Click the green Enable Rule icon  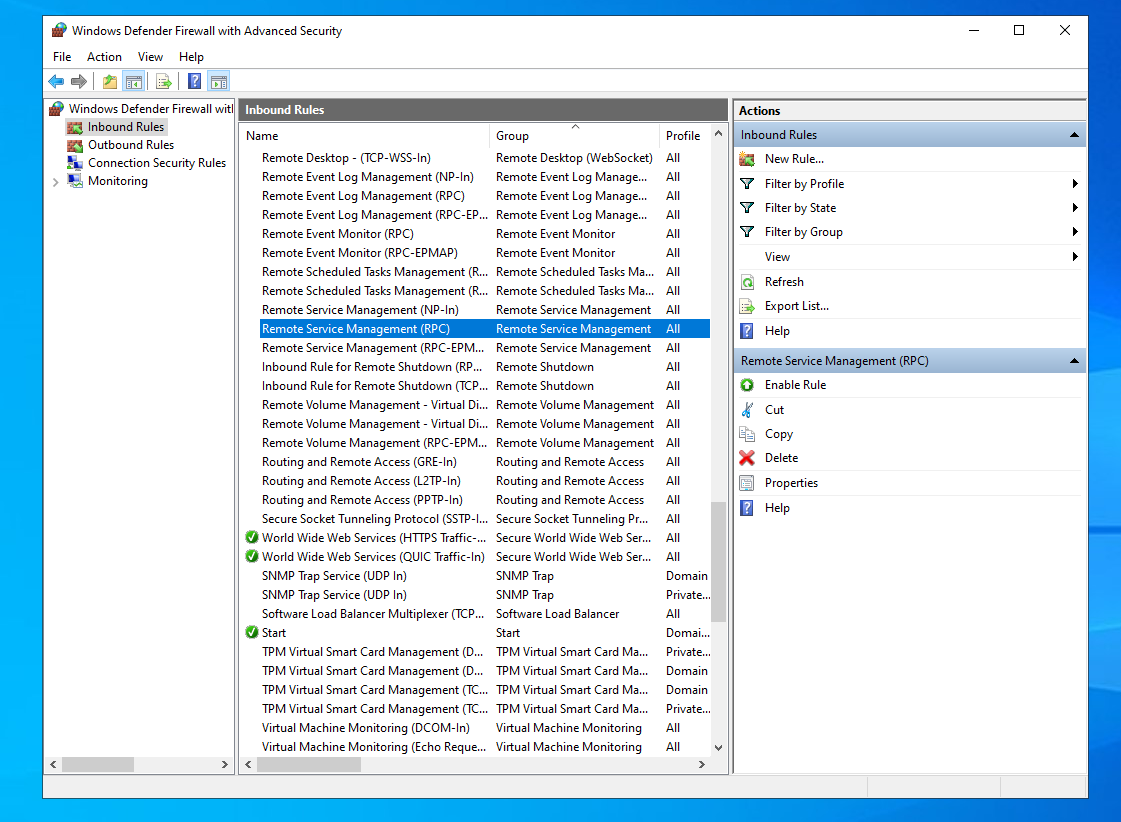coord(747,385)
